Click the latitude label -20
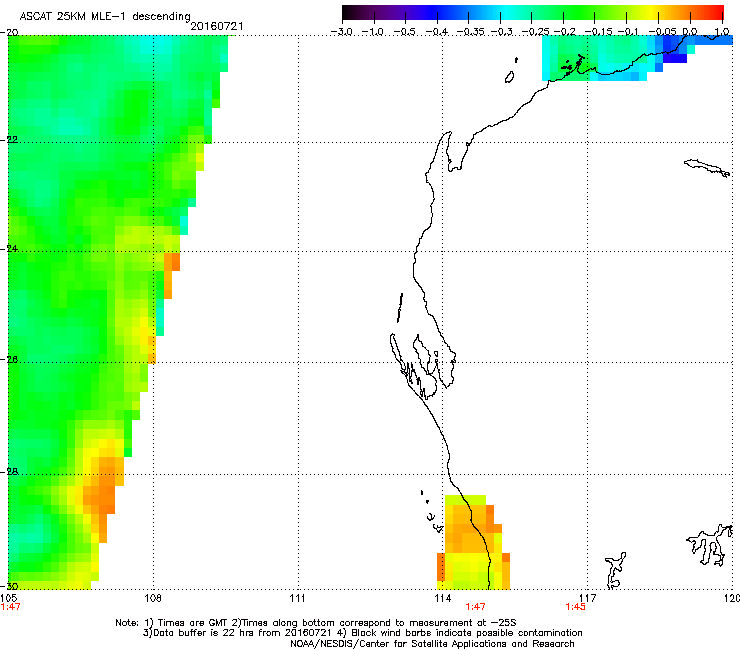740x650 pixels. 9,32
